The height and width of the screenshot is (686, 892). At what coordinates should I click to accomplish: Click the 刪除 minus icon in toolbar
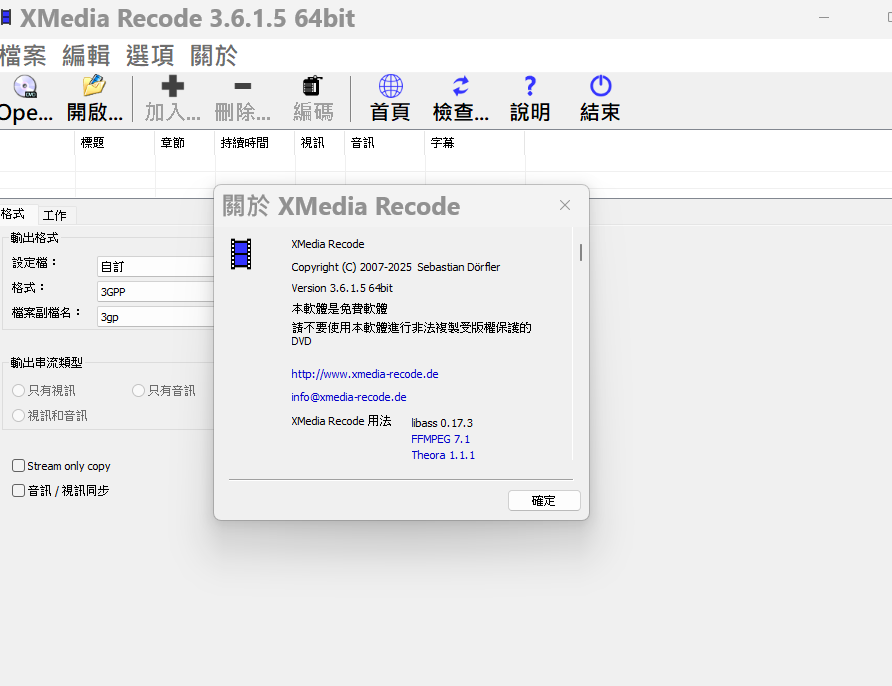pyautogui.click(x=242, y=86)
